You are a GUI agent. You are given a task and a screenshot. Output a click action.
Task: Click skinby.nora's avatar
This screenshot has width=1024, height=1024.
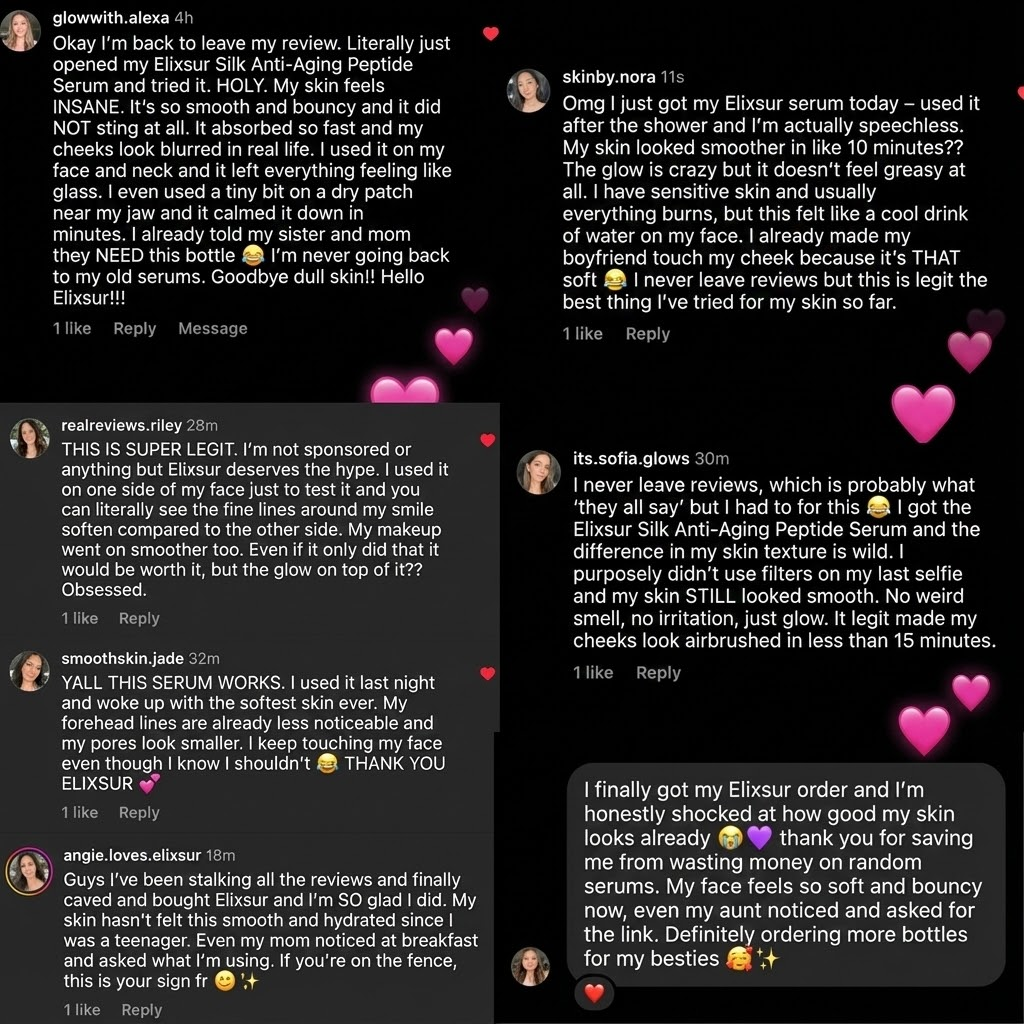click(529, 90)
